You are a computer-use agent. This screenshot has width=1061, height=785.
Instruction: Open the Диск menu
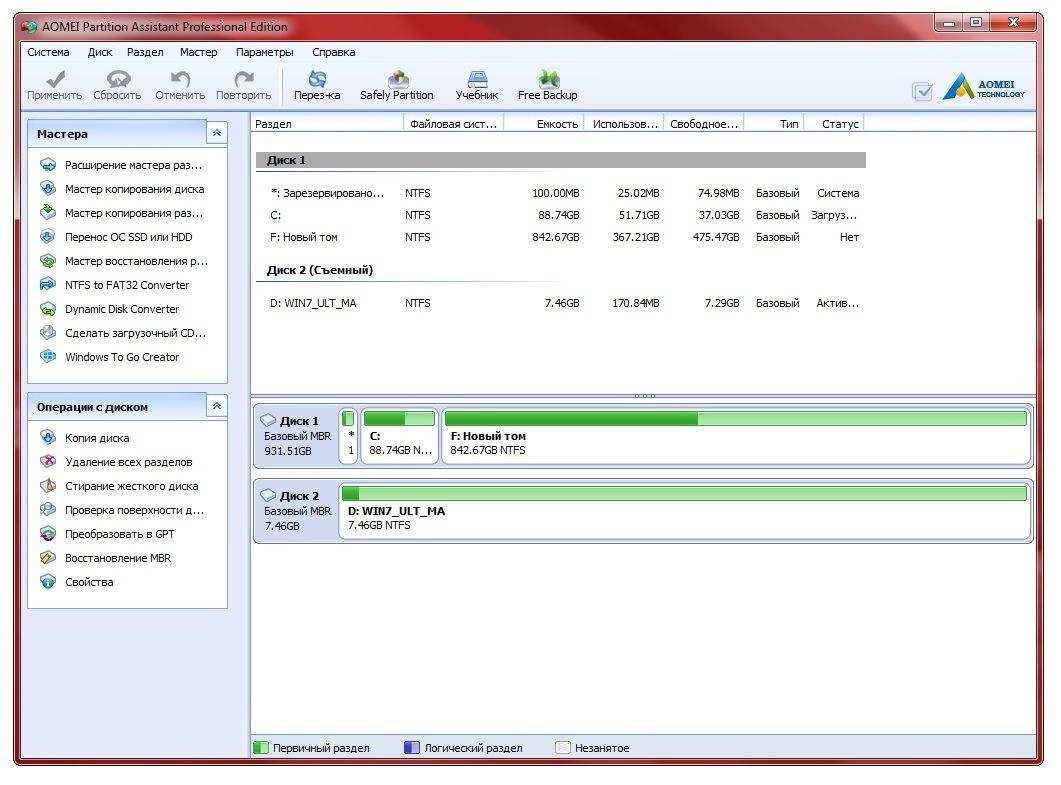tap(100, 52)
